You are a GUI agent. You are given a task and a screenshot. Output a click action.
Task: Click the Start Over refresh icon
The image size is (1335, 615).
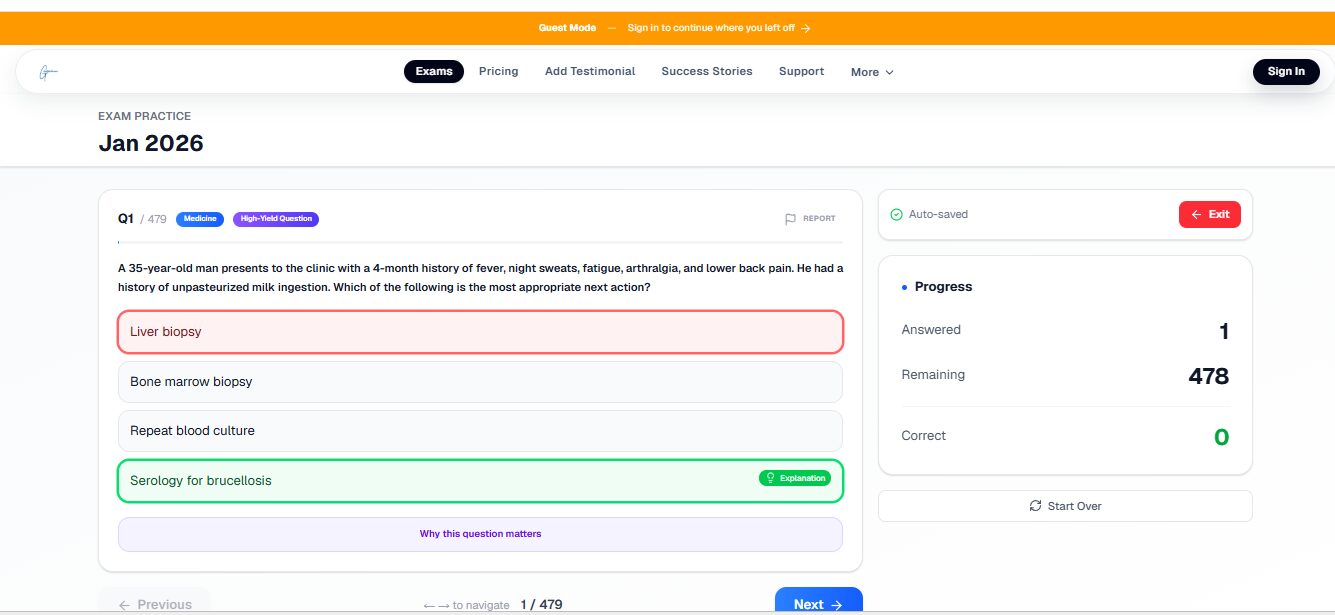coord(1035,506)
